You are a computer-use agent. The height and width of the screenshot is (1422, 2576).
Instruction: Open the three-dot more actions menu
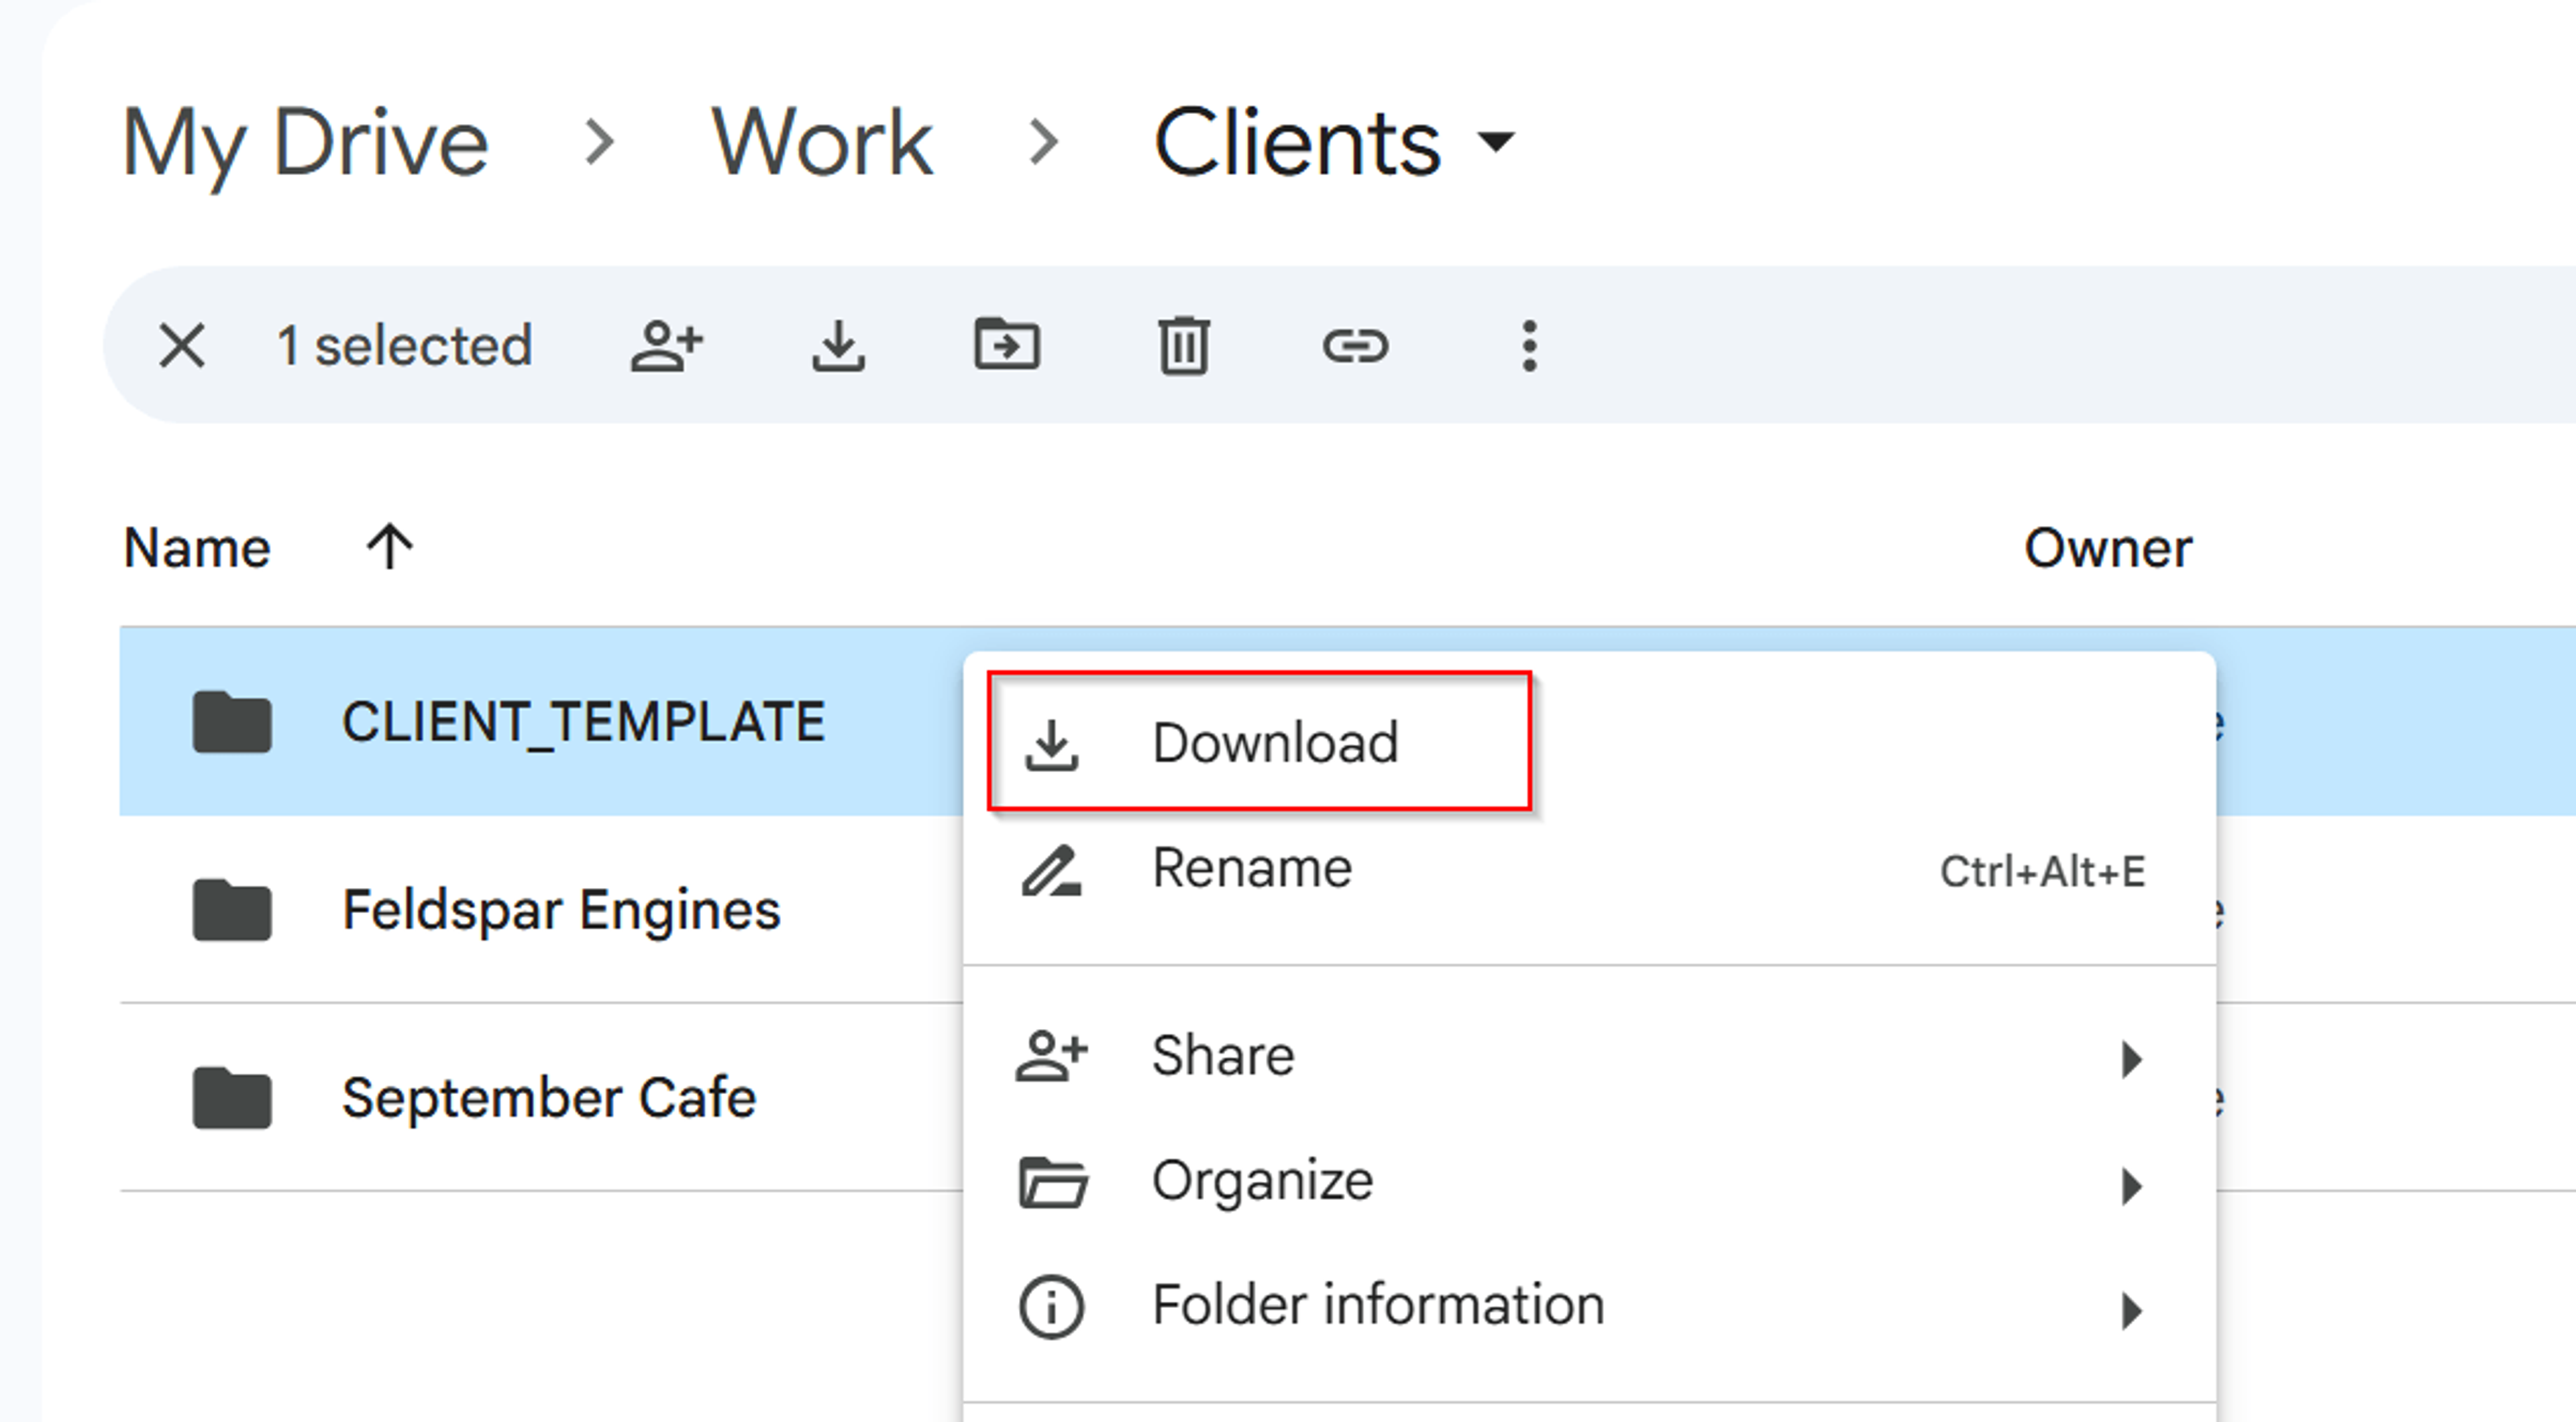click(1529, 346)
